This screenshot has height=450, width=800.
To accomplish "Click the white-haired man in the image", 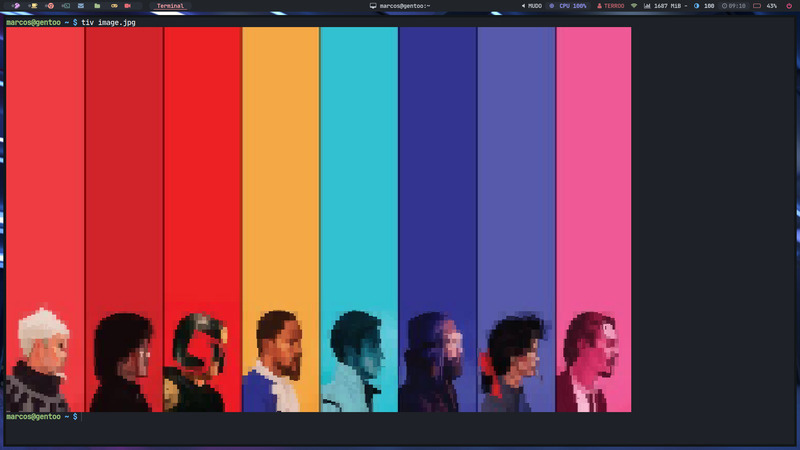I will (x=41, y=360).
